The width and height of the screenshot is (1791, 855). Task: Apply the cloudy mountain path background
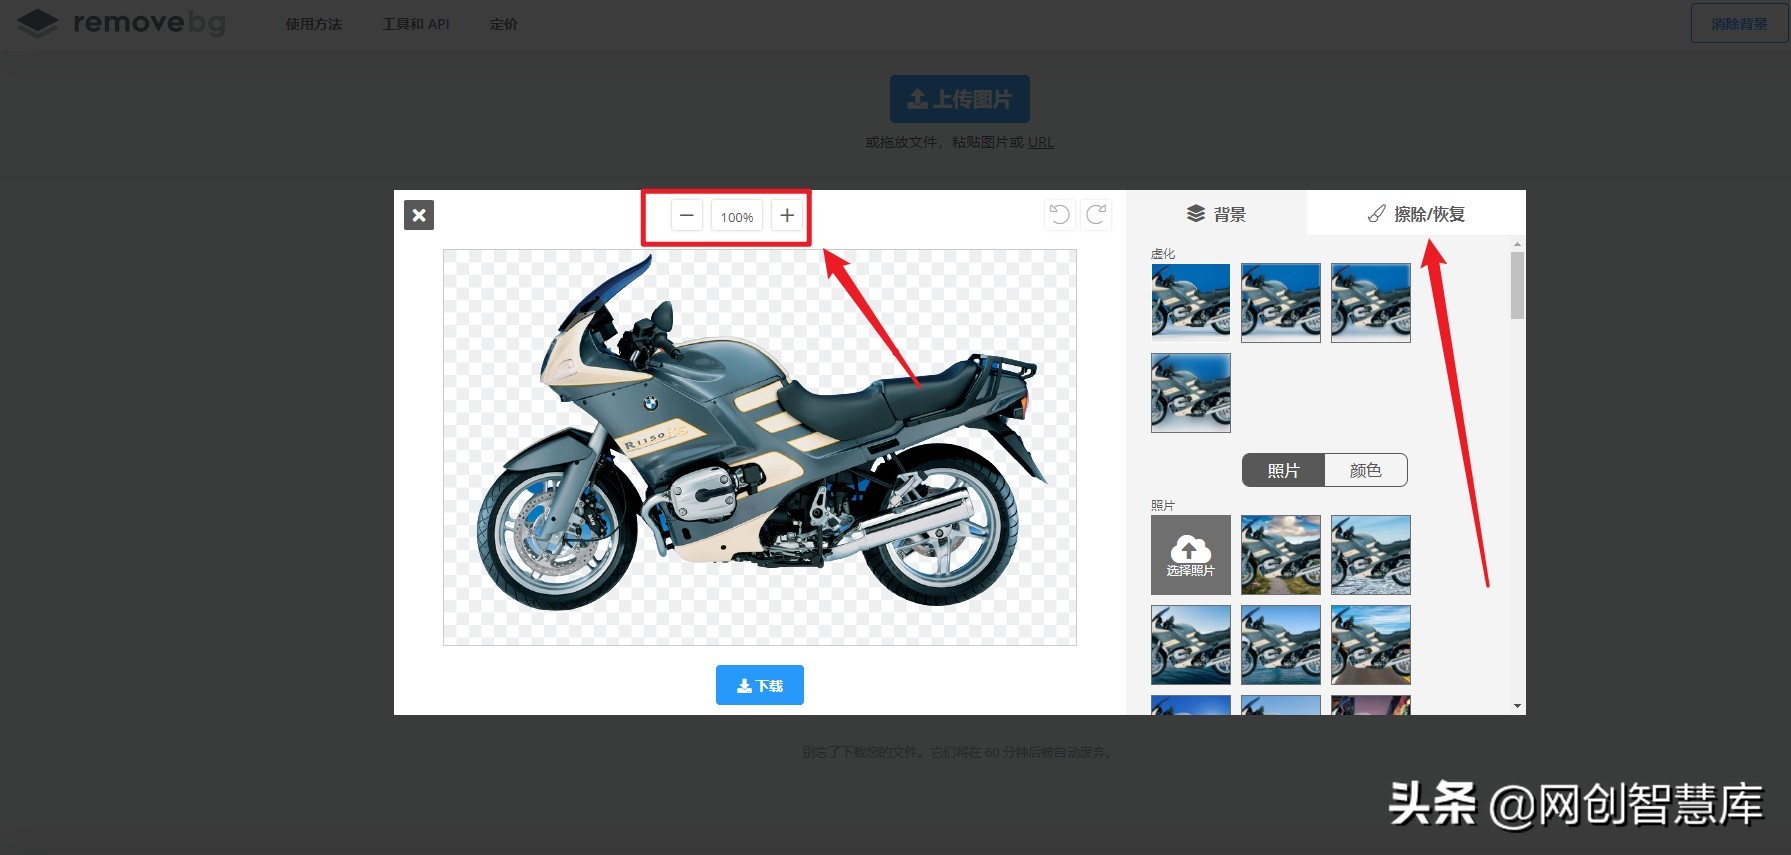[x=1281, y=555]
